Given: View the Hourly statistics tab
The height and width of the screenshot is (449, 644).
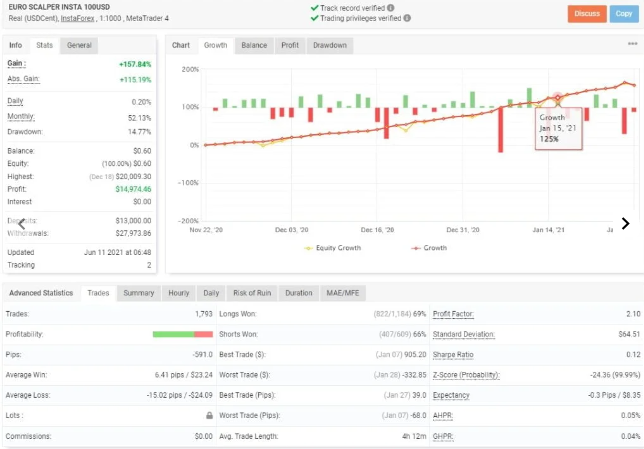Looking at the screenshot, I should pyautogui.click(x=179, y=293).
